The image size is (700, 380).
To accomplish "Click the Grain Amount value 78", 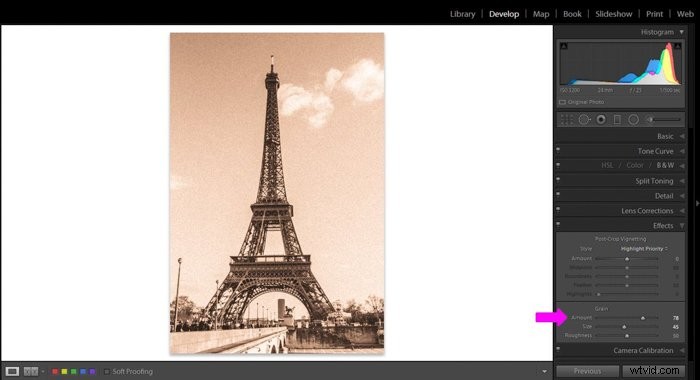I will coord(675,318).
